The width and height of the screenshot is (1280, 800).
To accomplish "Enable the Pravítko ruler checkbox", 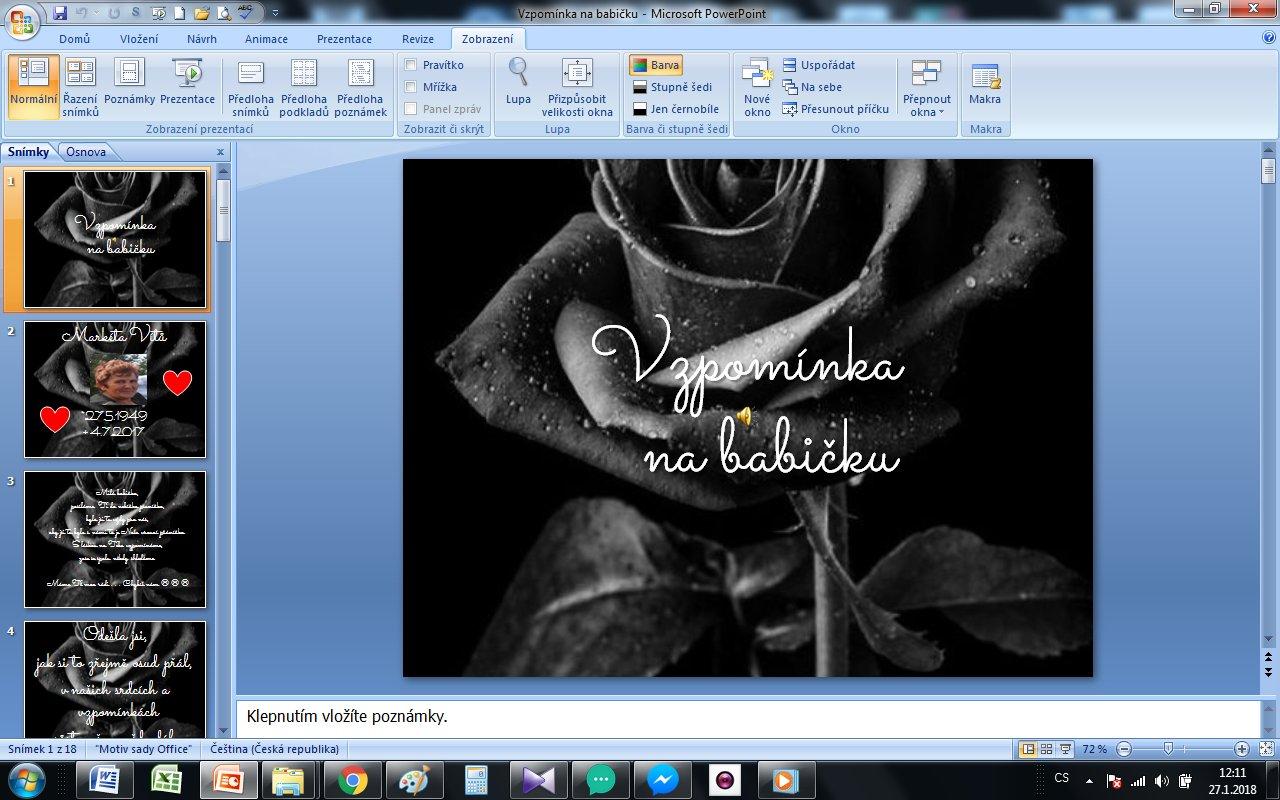I will (x=411, y=65).
